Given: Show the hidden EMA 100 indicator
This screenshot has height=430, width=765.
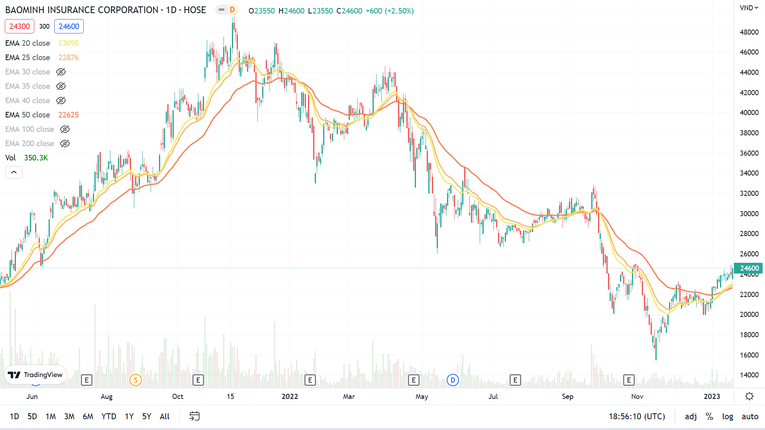Looking at the screenshot, I should 65,129.
